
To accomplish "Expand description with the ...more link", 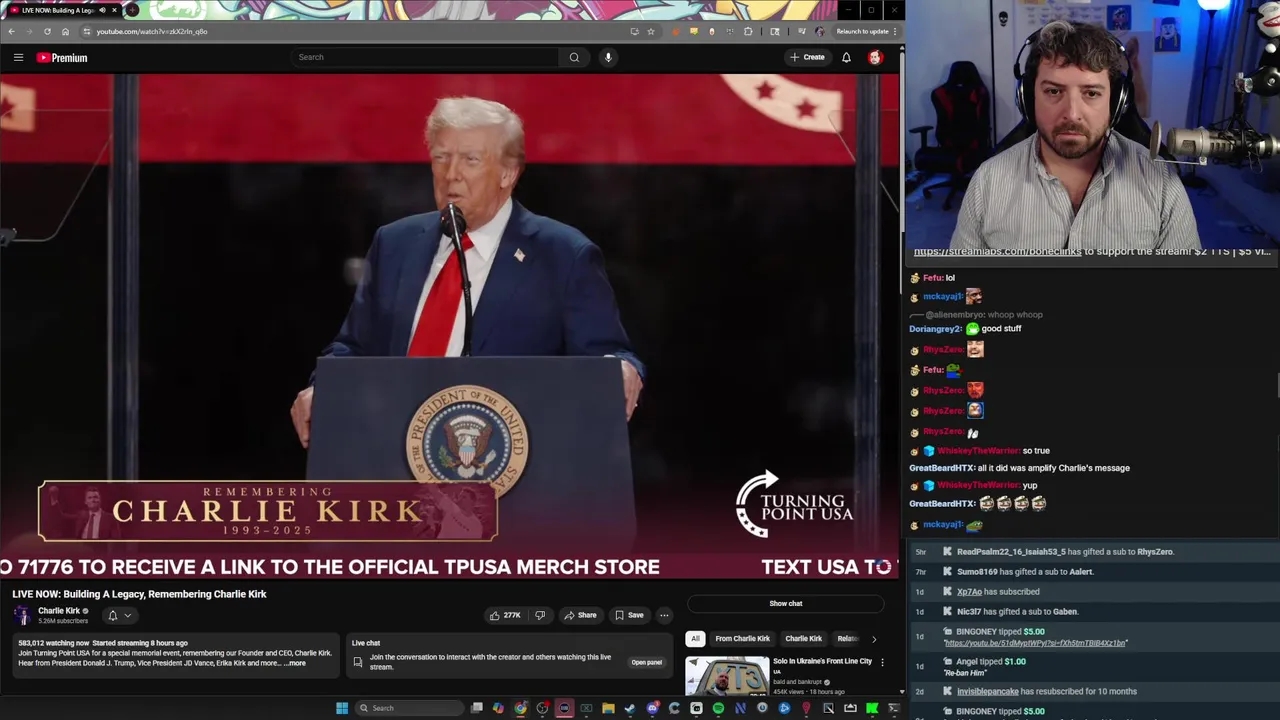I will pyautogui.click(x=295, y=663).
